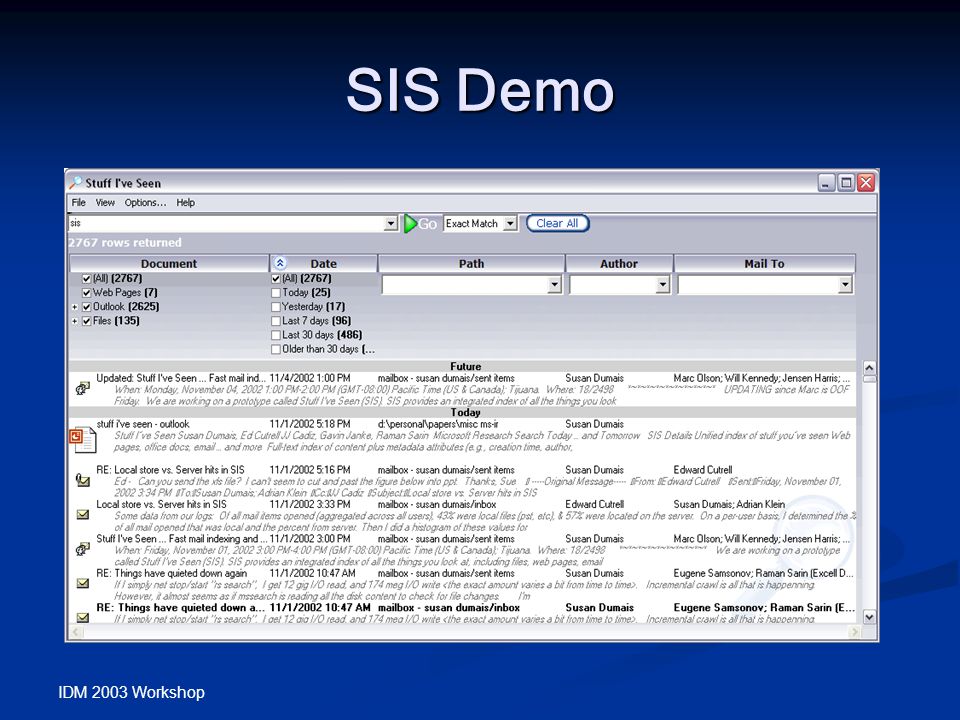Click the Author column header
The height and width of the screenshot is (720, 960).
[x=619, y=263]
